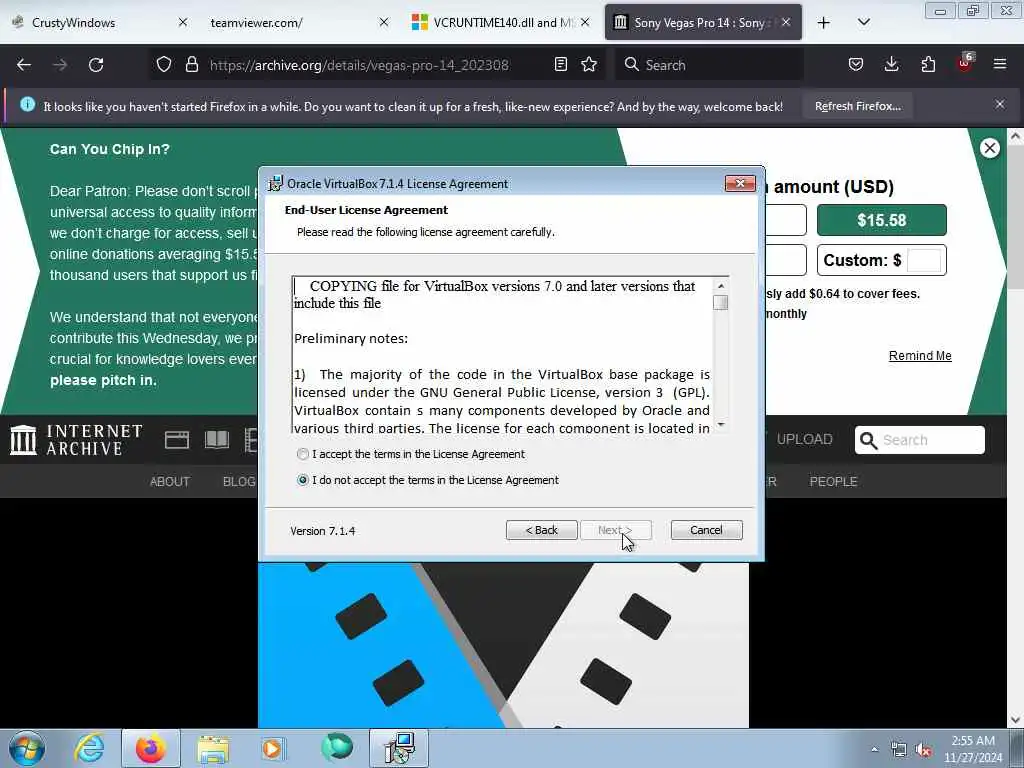Click license text scrollbar down arrow

point(721,424)
